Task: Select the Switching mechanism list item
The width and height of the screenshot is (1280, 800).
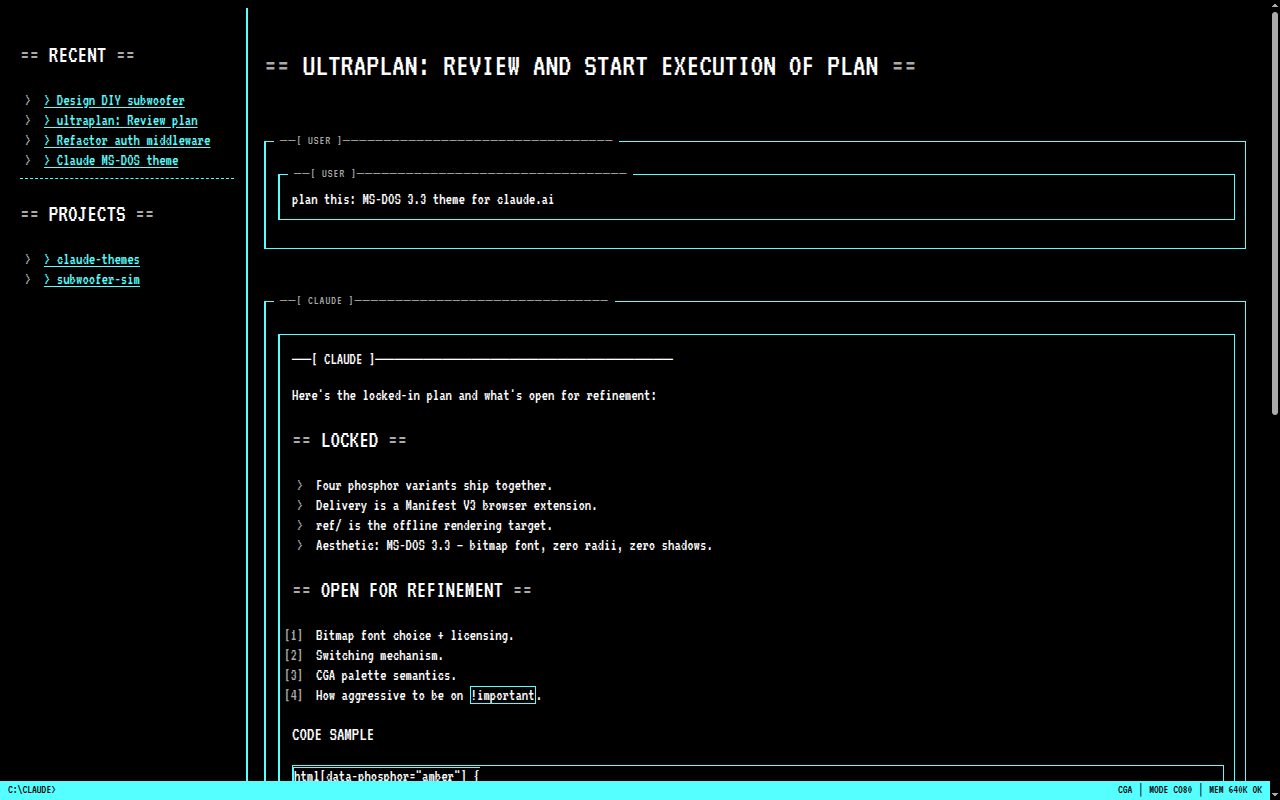Action: [x=379, y=656]
